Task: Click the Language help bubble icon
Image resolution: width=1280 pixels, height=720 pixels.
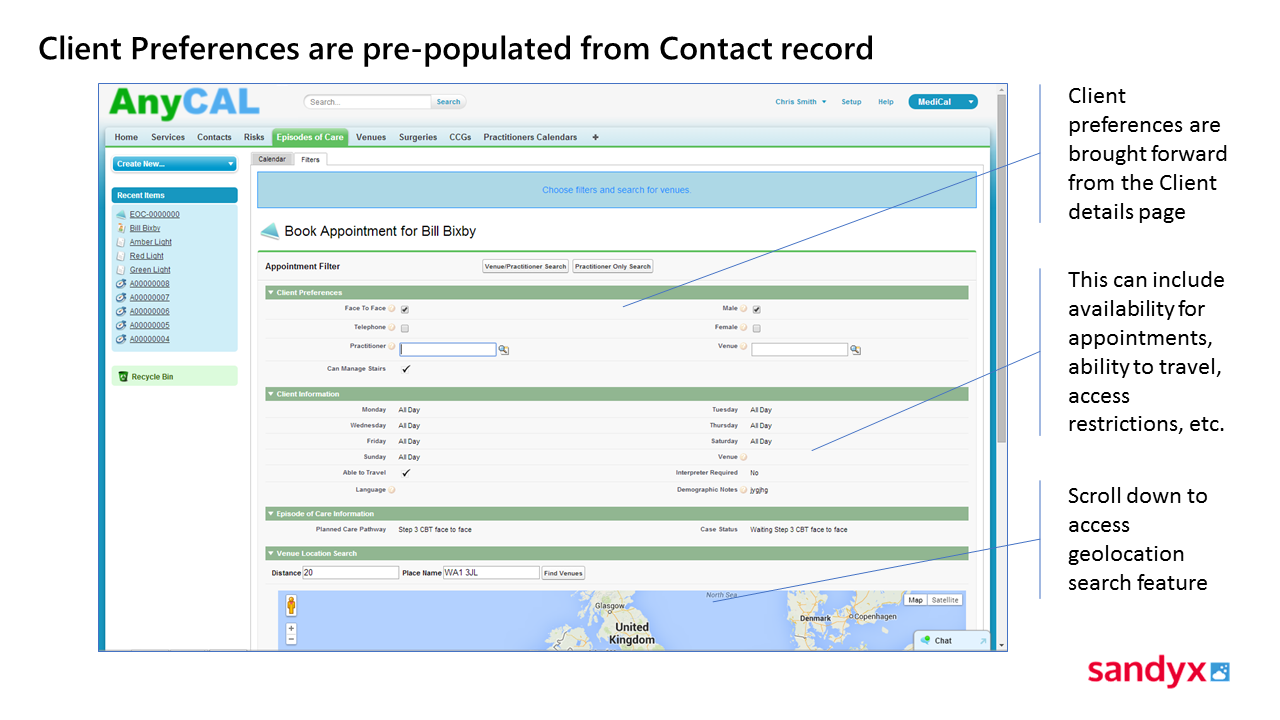Action: coord(392,490)
